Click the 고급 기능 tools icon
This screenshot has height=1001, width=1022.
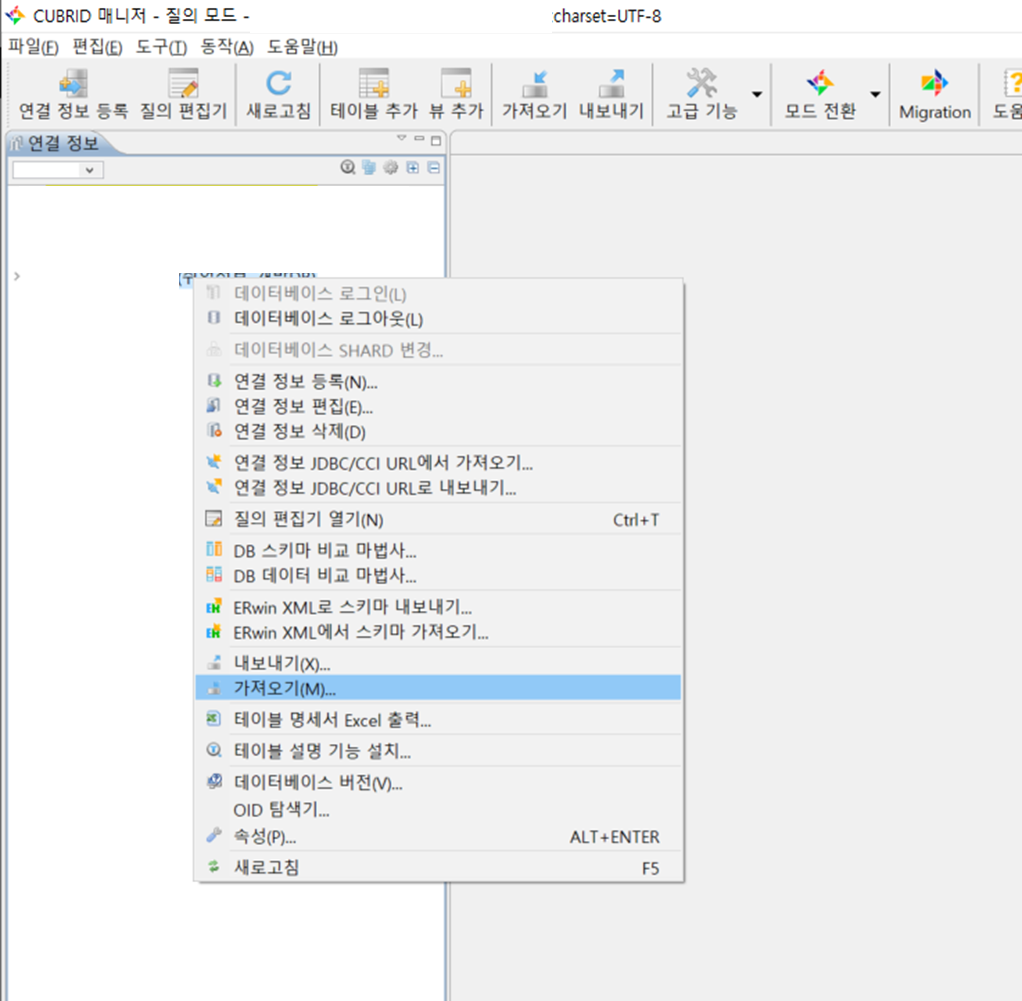click(x=701, y=84)
